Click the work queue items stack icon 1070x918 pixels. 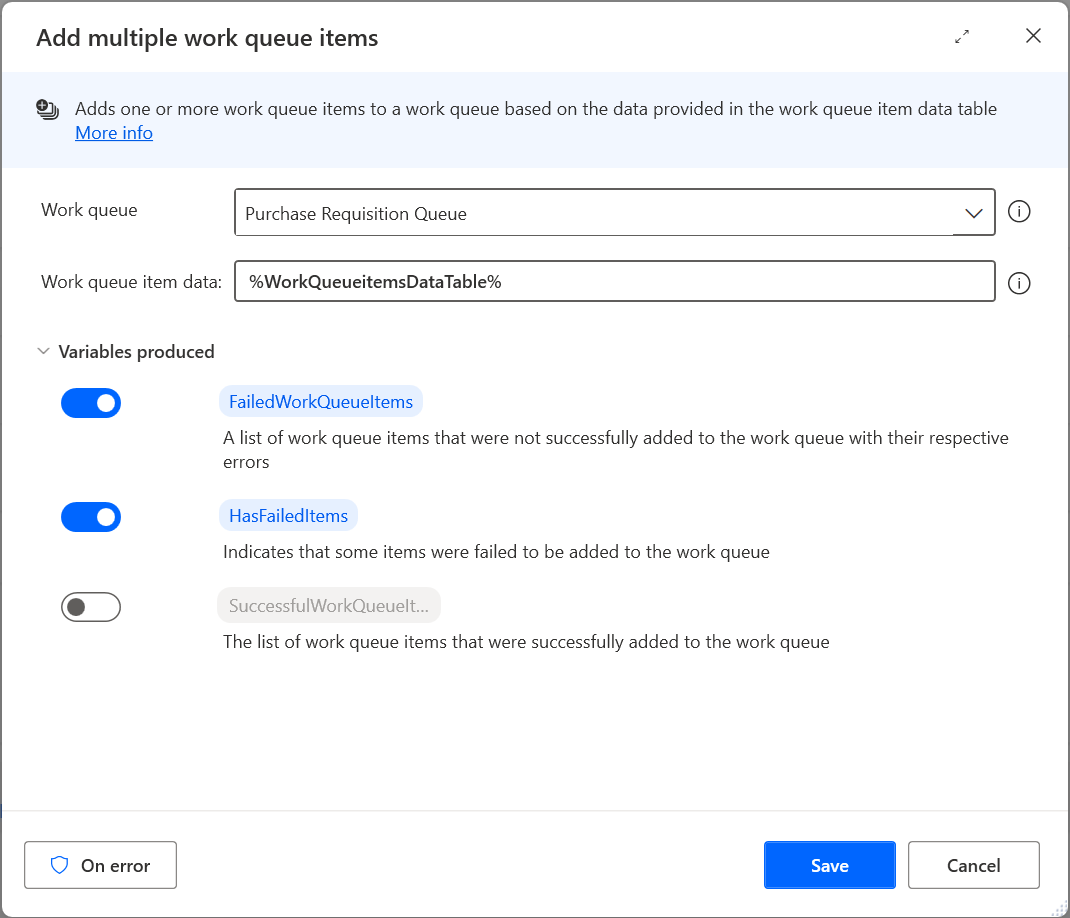(47, 109)
